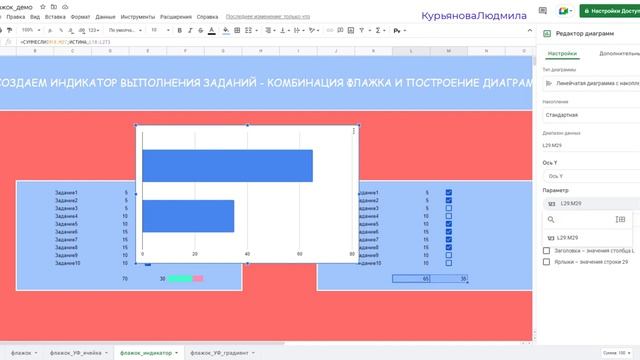Image resolution: width=640 pixels, height=360 pixels.
Task: Switch to the Дополнительные tab in chart editor
Action: pos(619,53)
